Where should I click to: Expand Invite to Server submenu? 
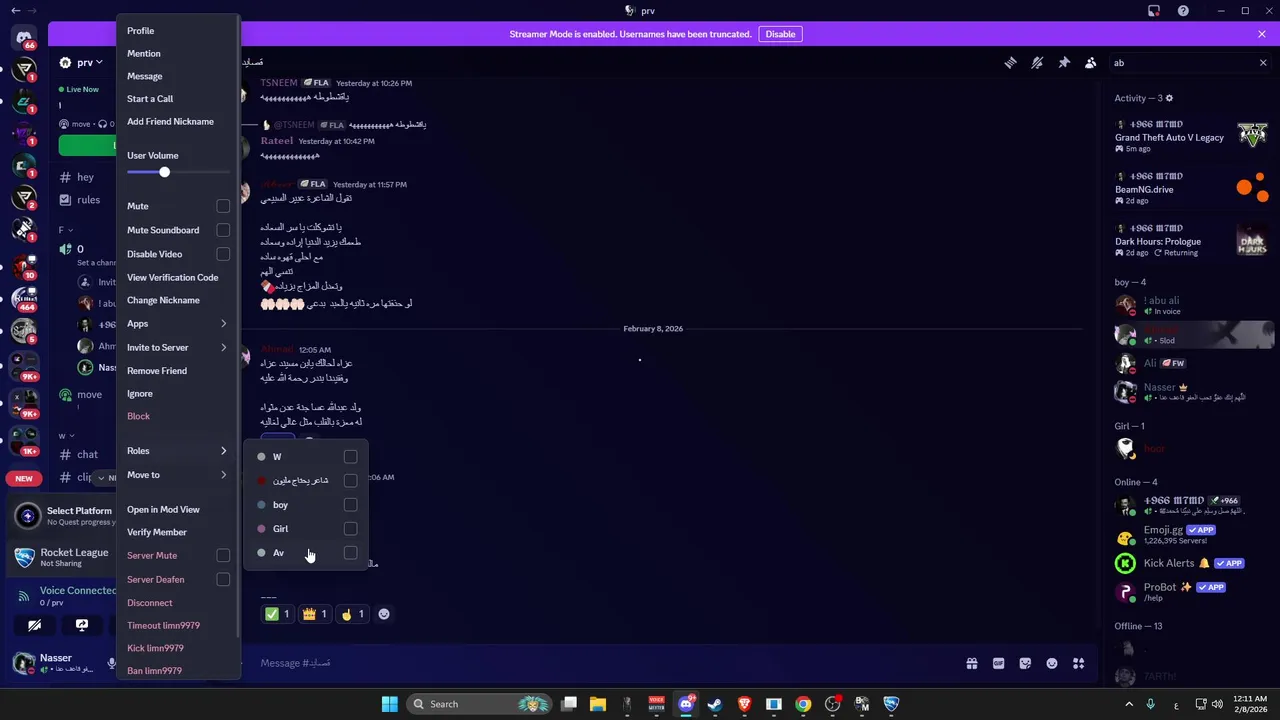click(178, 347)
